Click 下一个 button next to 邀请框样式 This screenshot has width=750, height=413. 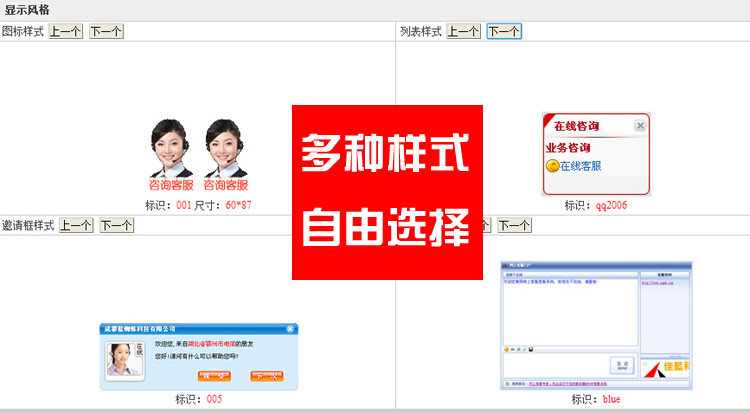pyautogui.click(x=117, y=225)
